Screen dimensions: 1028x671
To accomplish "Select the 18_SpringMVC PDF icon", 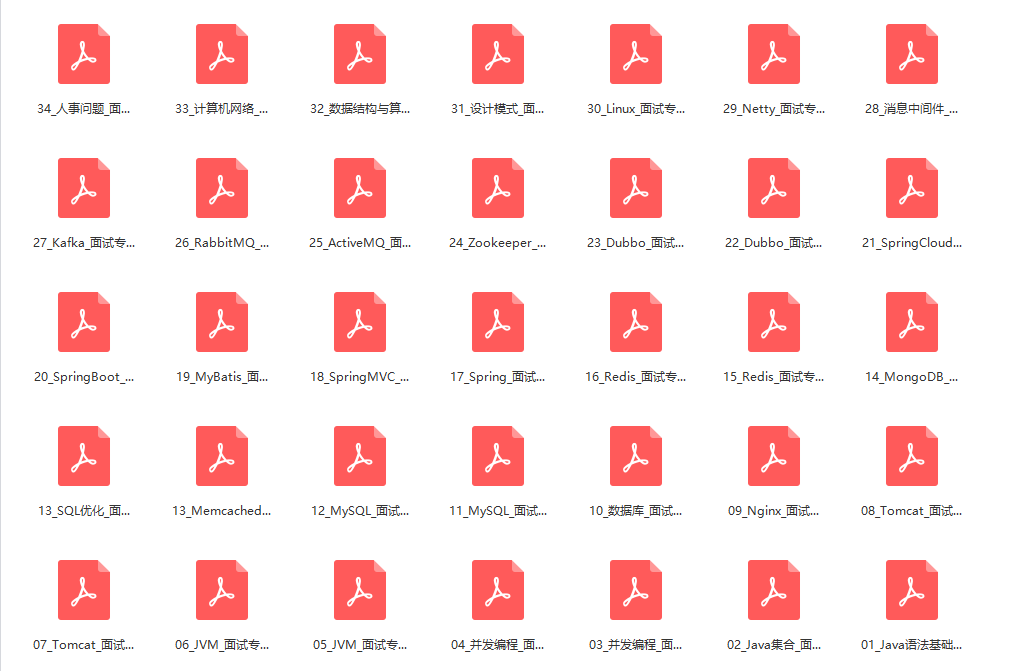I will (360, 322).
